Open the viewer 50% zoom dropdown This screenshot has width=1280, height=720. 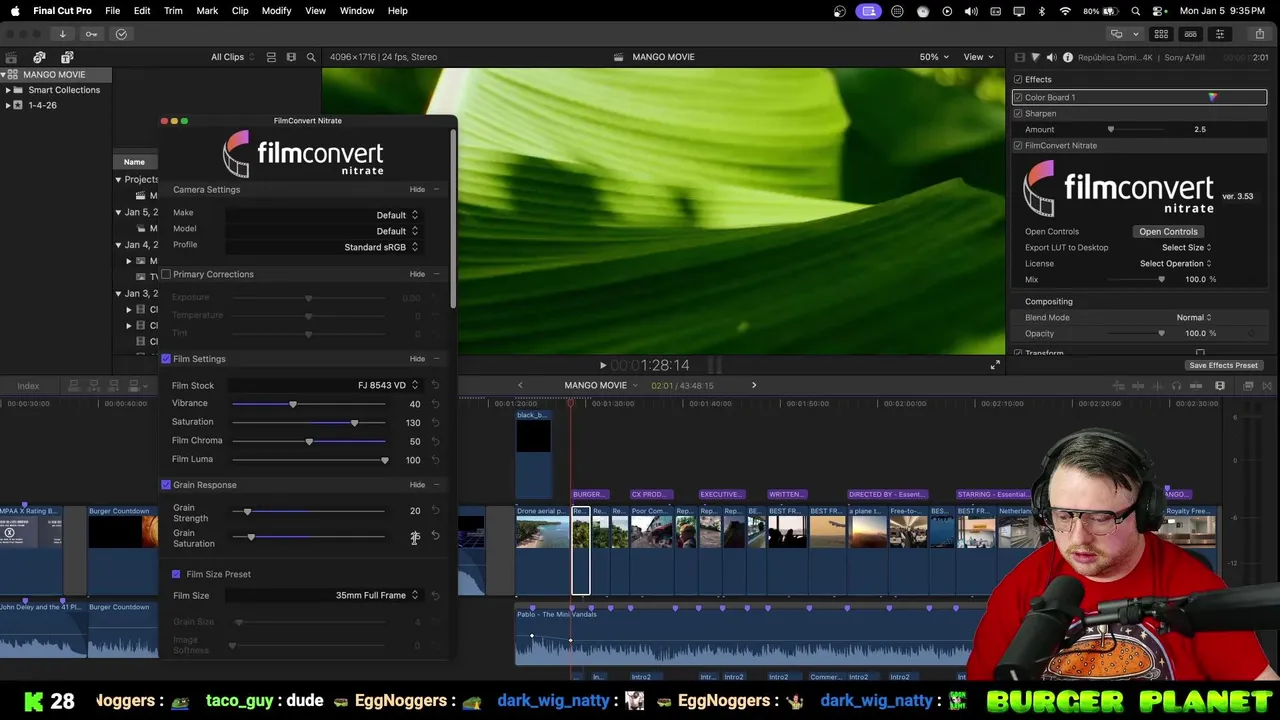coord(934,57)
